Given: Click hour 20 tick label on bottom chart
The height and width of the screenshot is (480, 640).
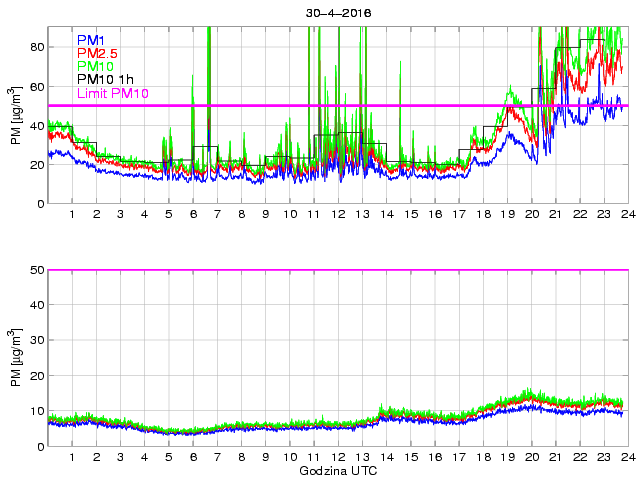Looking at the screenshot, I should (531, 457).
